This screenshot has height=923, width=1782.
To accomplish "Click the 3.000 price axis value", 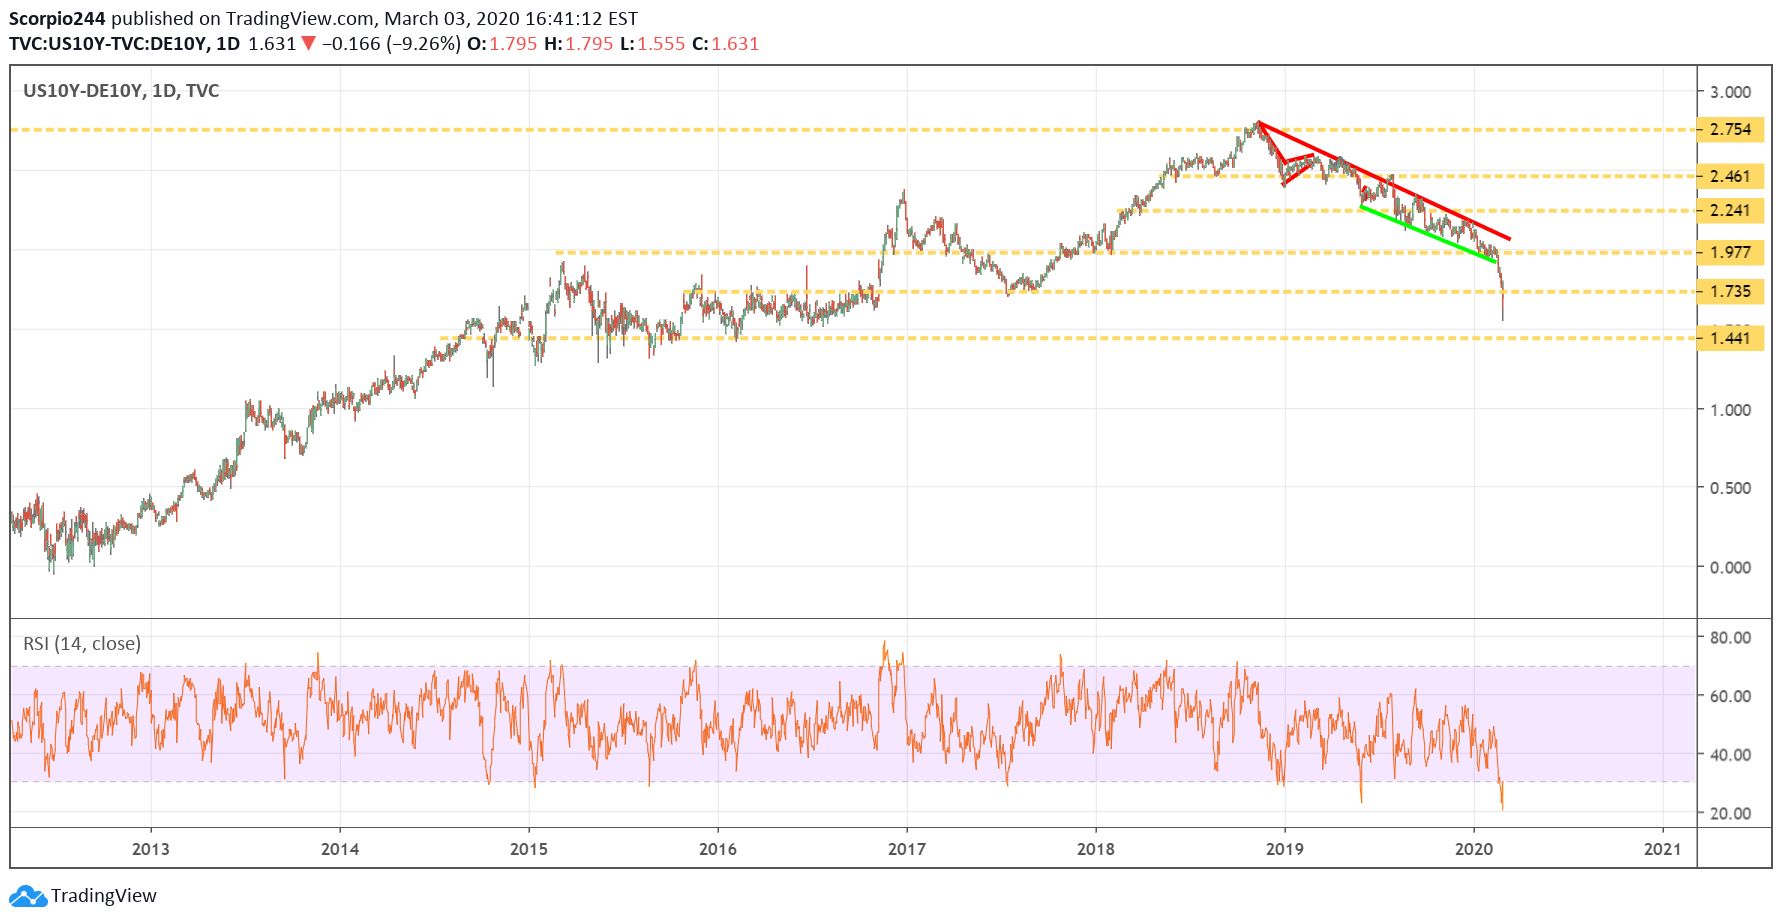I will (x=1730, y=92).
